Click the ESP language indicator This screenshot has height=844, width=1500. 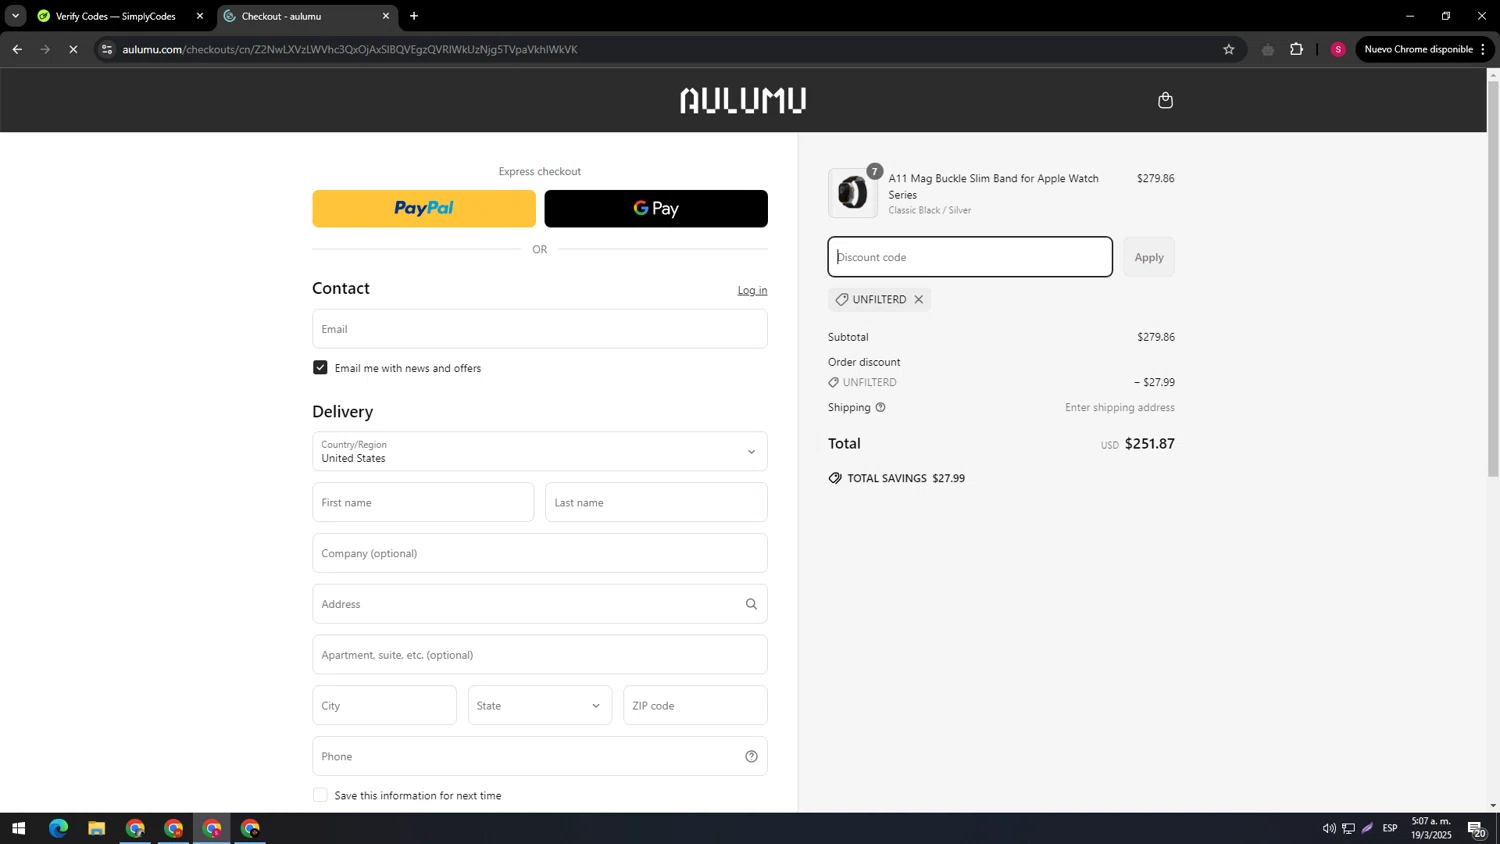[1390, 829]
